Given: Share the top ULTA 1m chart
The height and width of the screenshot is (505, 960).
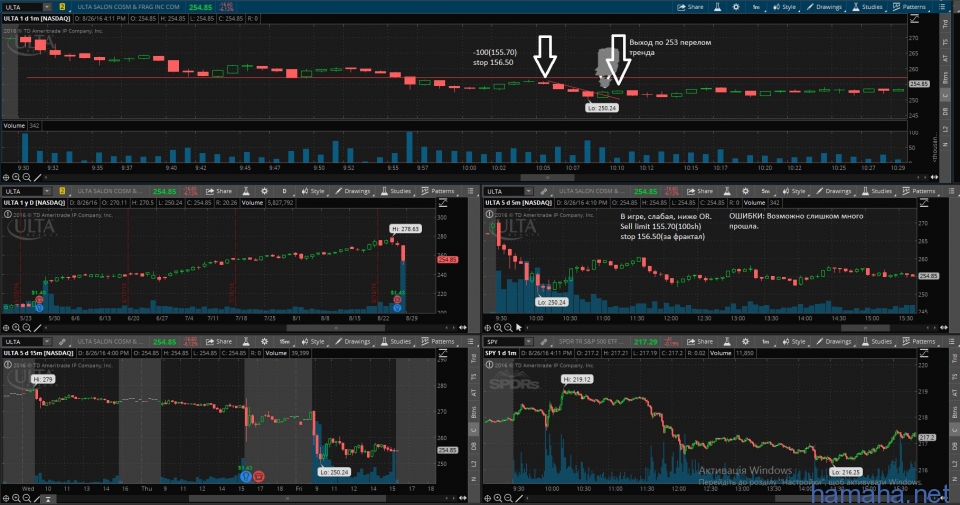Looking at the screenshot, I should coord(690,7).
